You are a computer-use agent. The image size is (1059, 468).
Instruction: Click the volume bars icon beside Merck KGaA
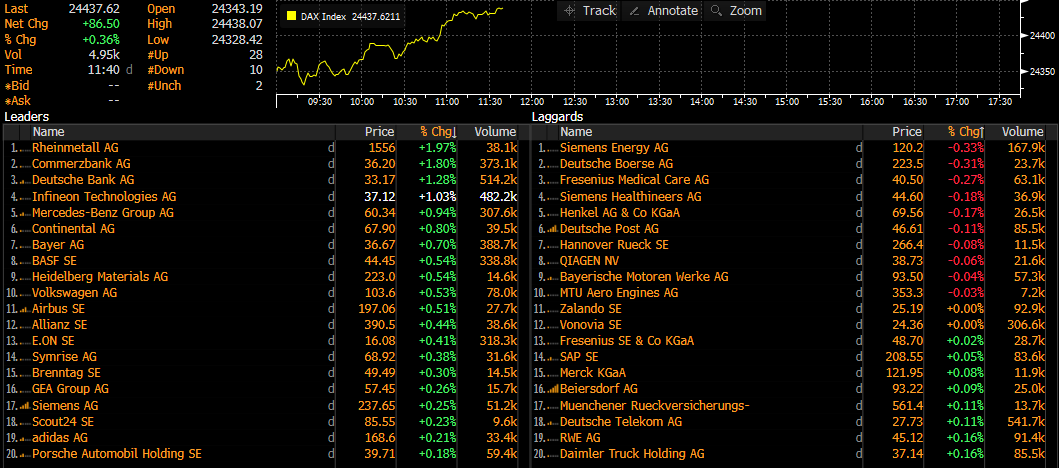point(553,374)
